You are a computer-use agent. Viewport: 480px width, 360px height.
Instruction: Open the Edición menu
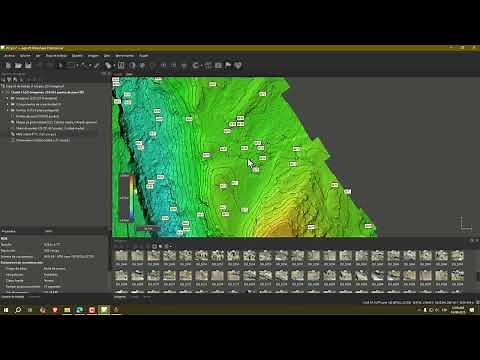pos(25,56)
